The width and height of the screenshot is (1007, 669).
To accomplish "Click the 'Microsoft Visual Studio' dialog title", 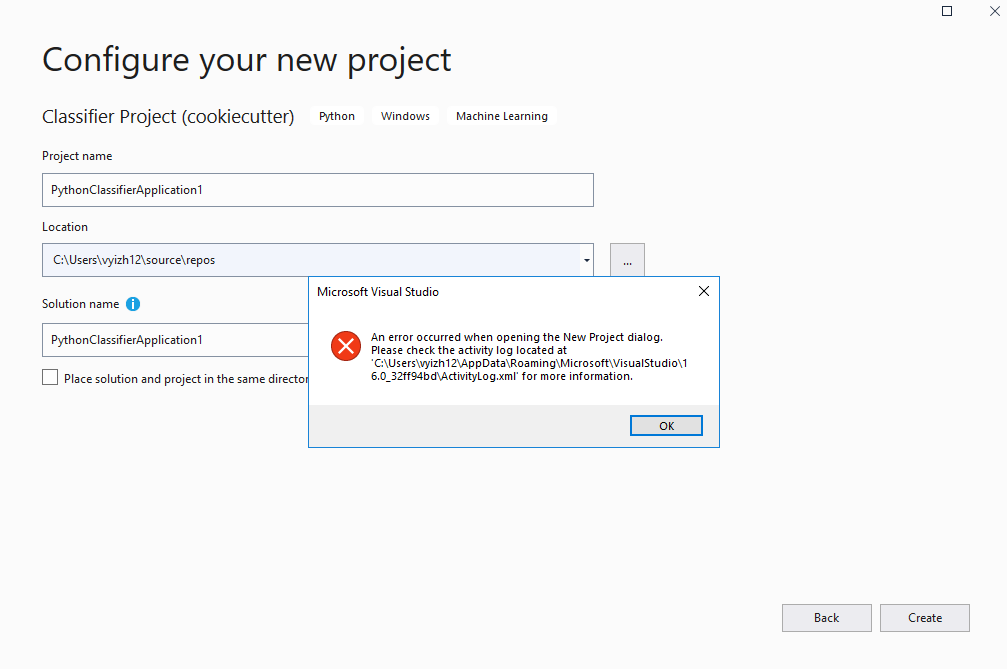I will 378,292.
